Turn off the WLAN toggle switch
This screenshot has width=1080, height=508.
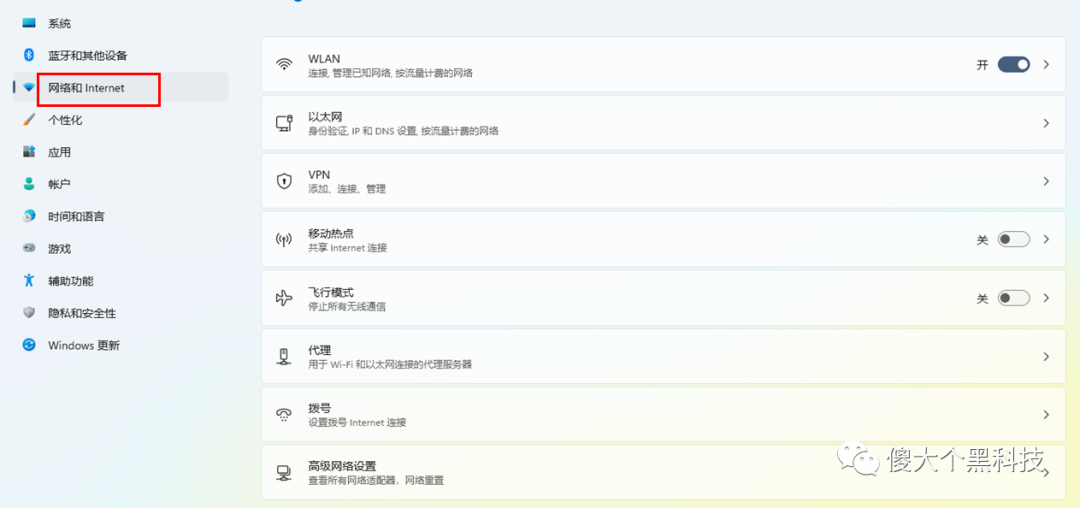[x=1014, y=65]
